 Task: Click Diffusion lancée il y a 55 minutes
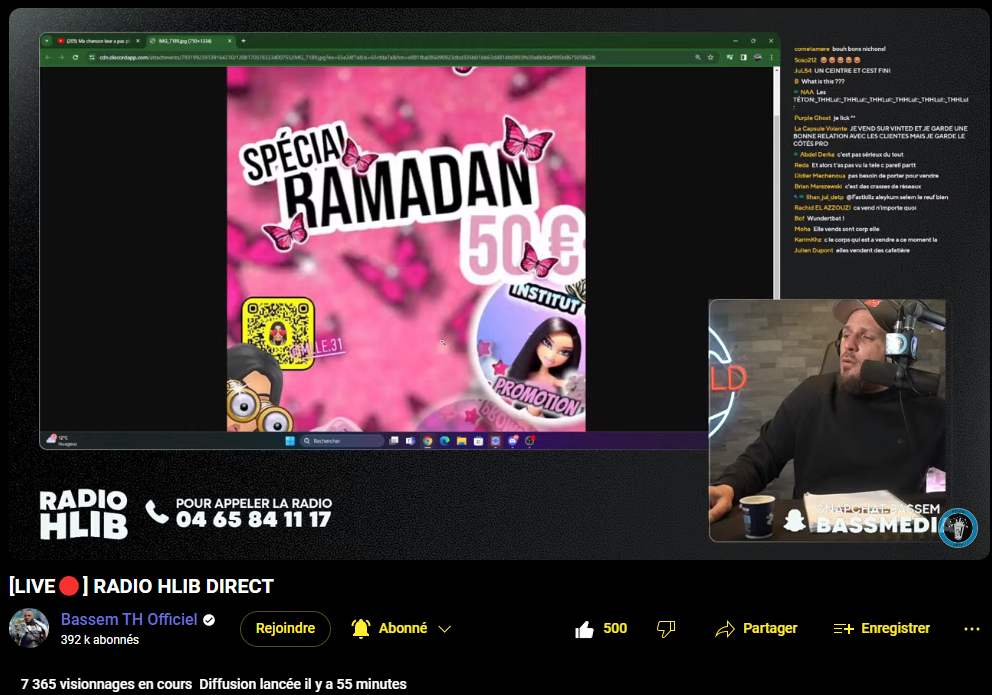point(303,684)
